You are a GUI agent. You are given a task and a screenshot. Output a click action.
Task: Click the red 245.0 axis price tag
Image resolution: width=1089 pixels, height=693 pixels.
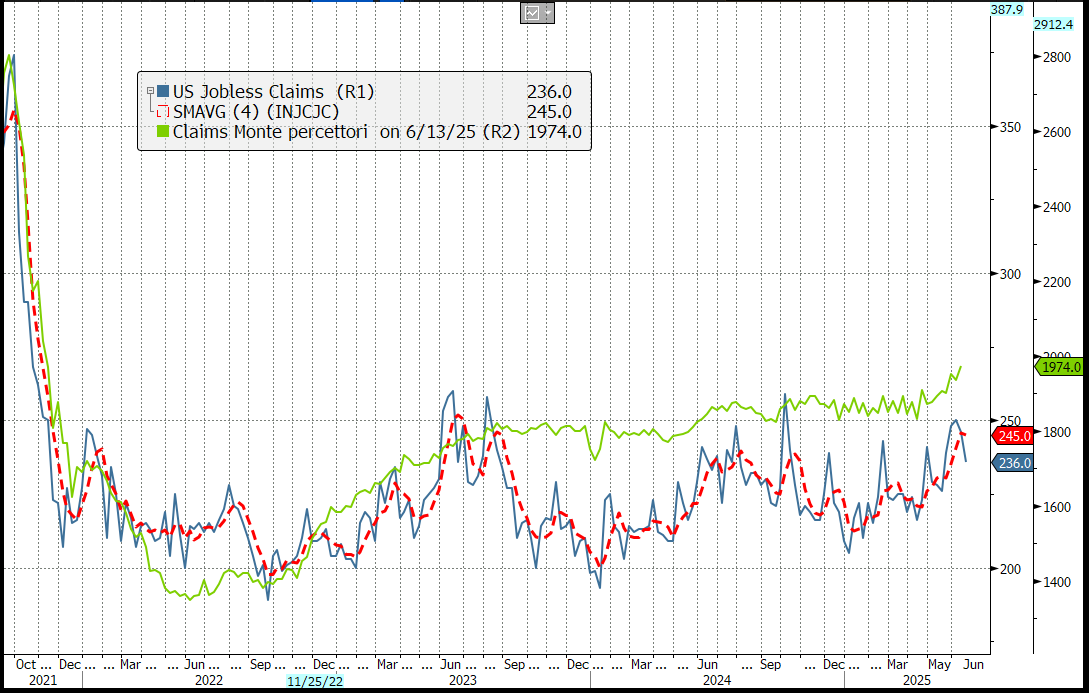point(1013,436)
